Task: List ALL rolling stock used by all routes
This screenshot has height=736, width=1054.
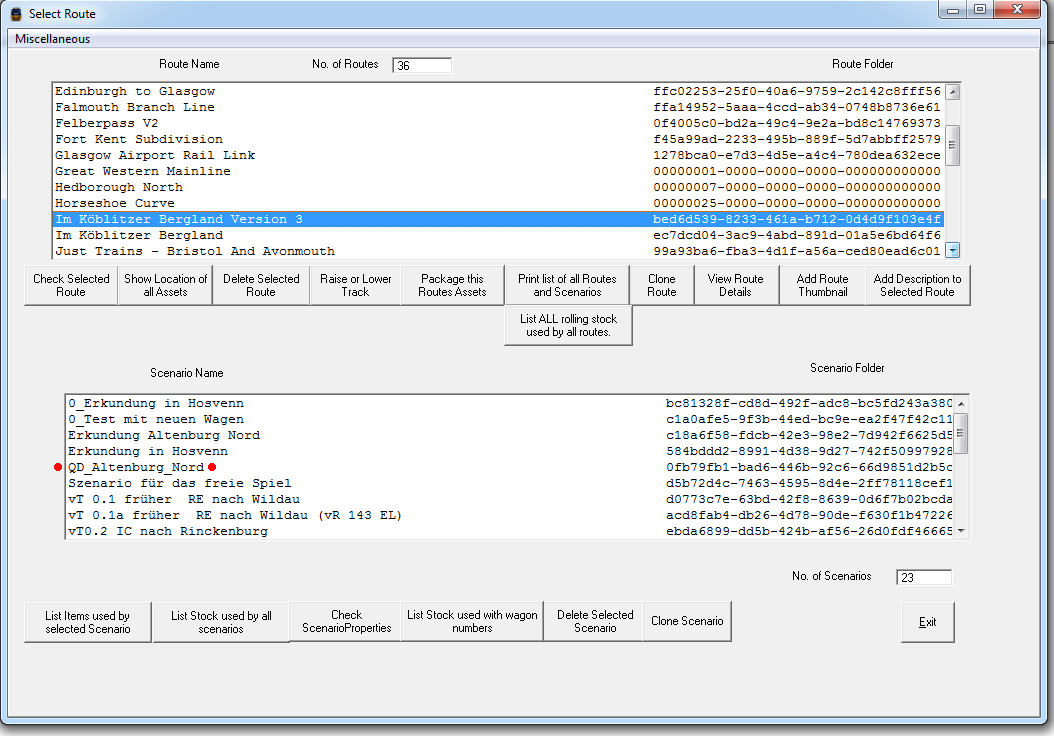Action: point(568,326)
